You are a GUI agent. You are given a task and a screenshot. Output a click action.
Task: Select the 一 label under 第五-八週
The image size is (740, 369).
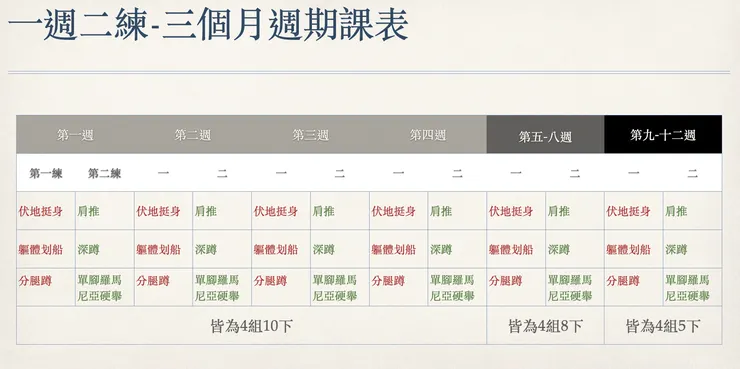click(516, 174)
